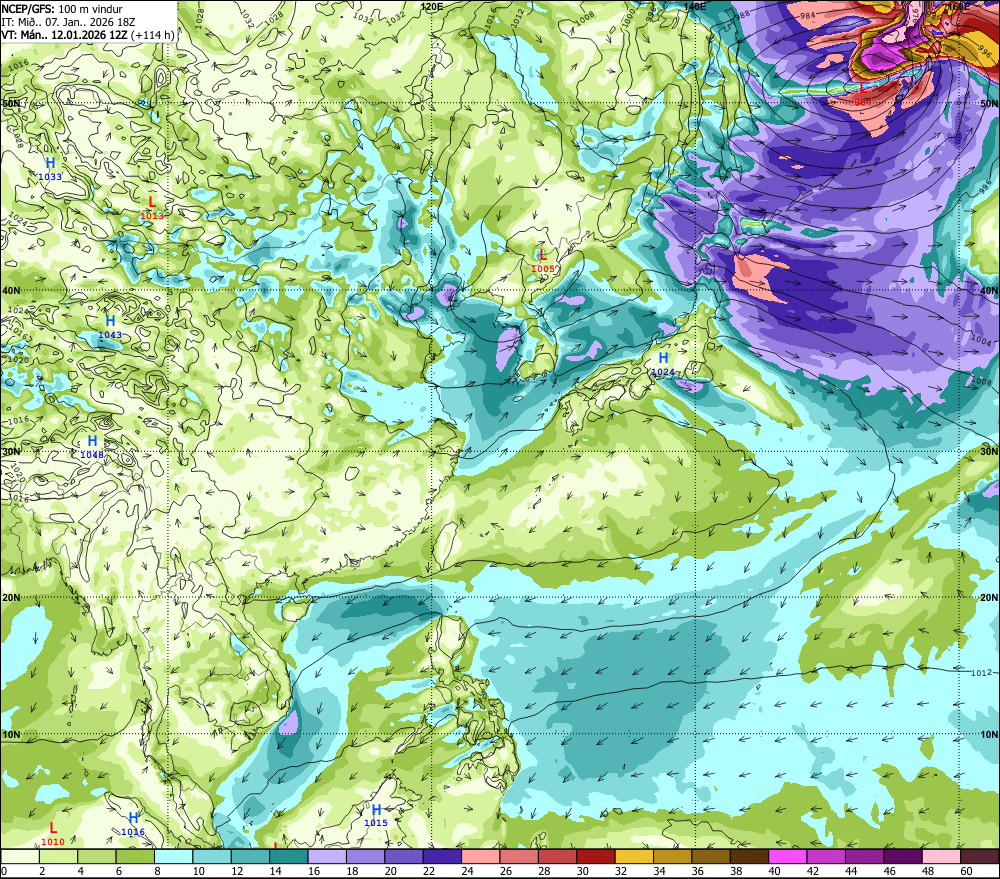
Task: Pick the magenta 40–42 legend swatch
Action: coord(788,857)
